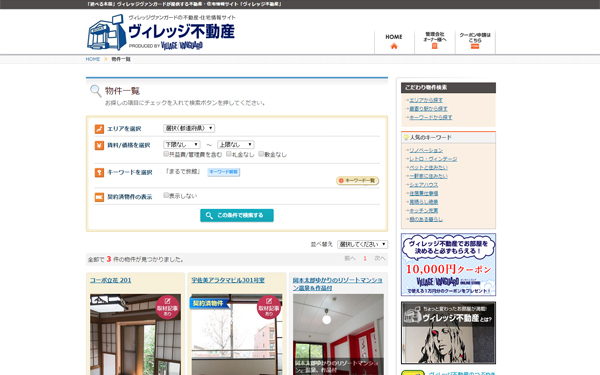This screenshot has height=375, width=600.
Task: Select the シェアハウス keyword link
Action: (x=424, y=185)
